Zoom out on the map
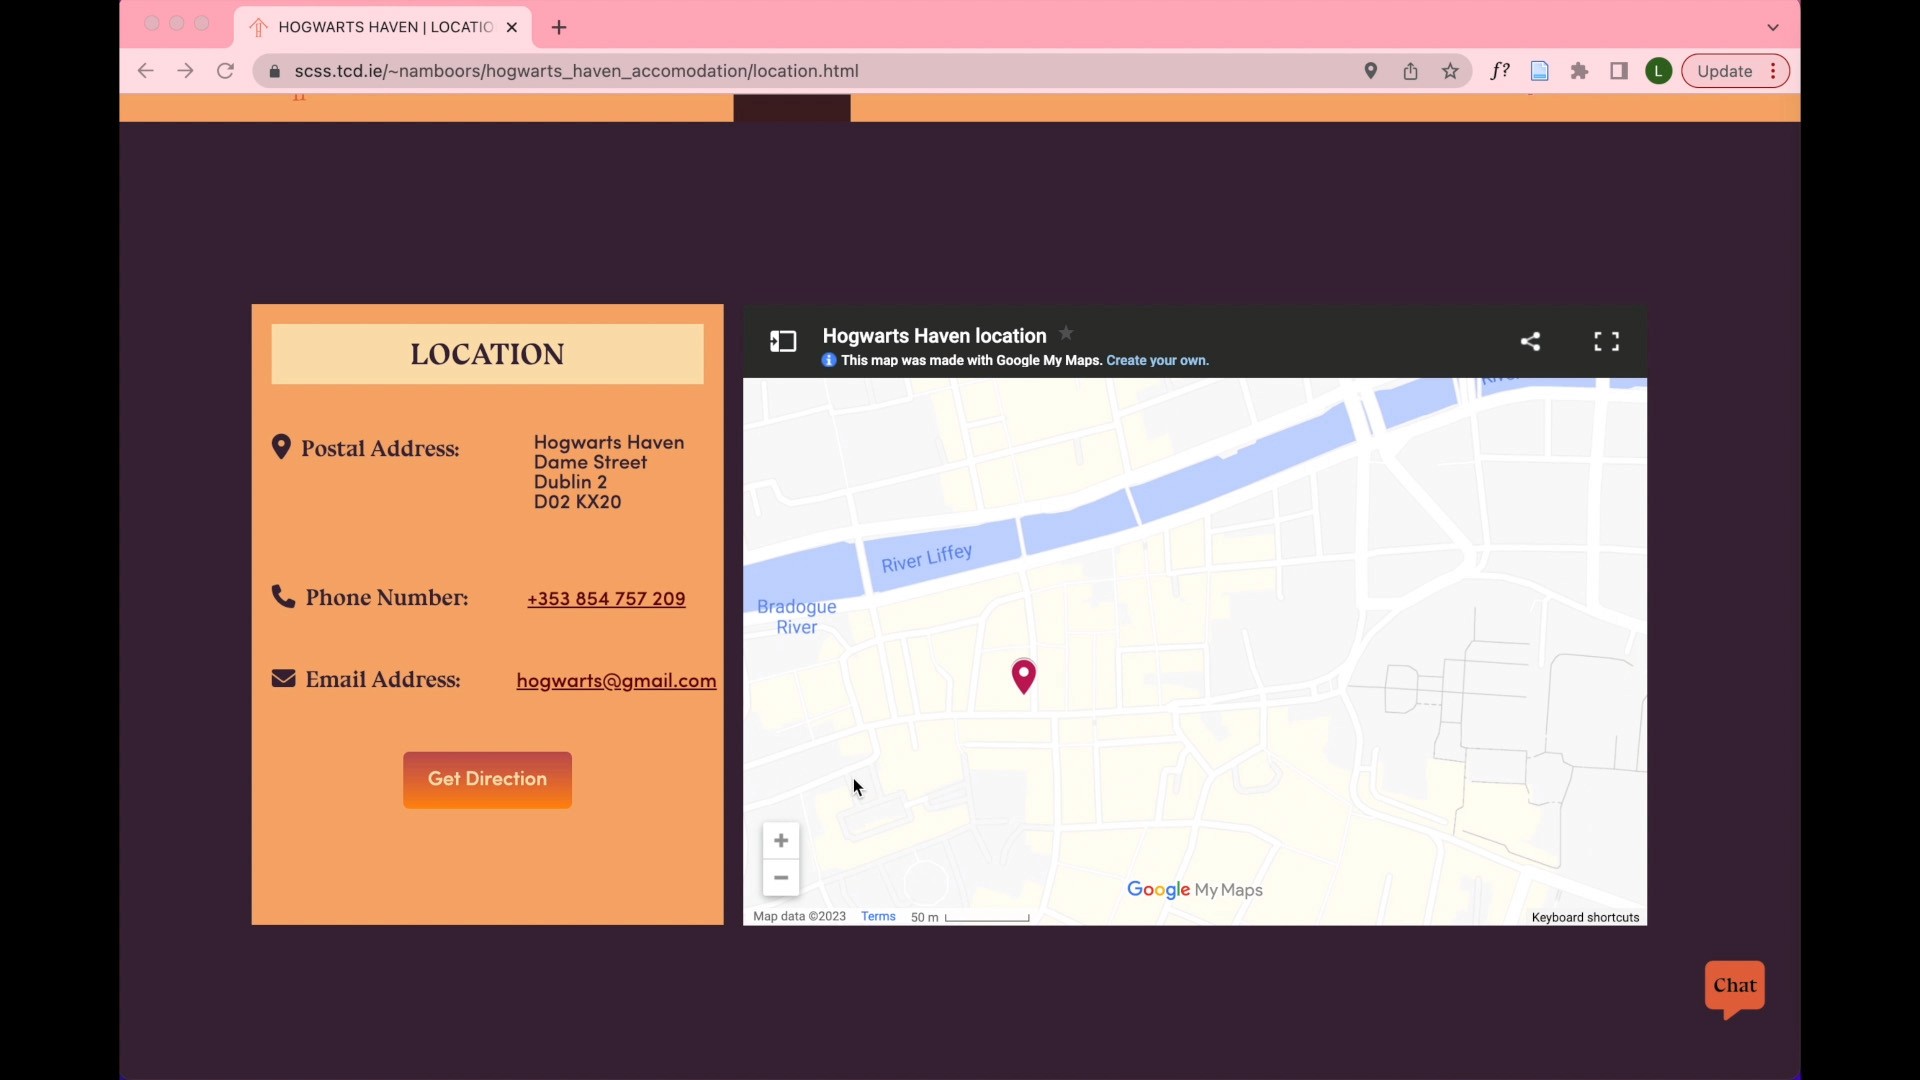The height and width of the screenshot is (1080, 1920). click(781, 878)
